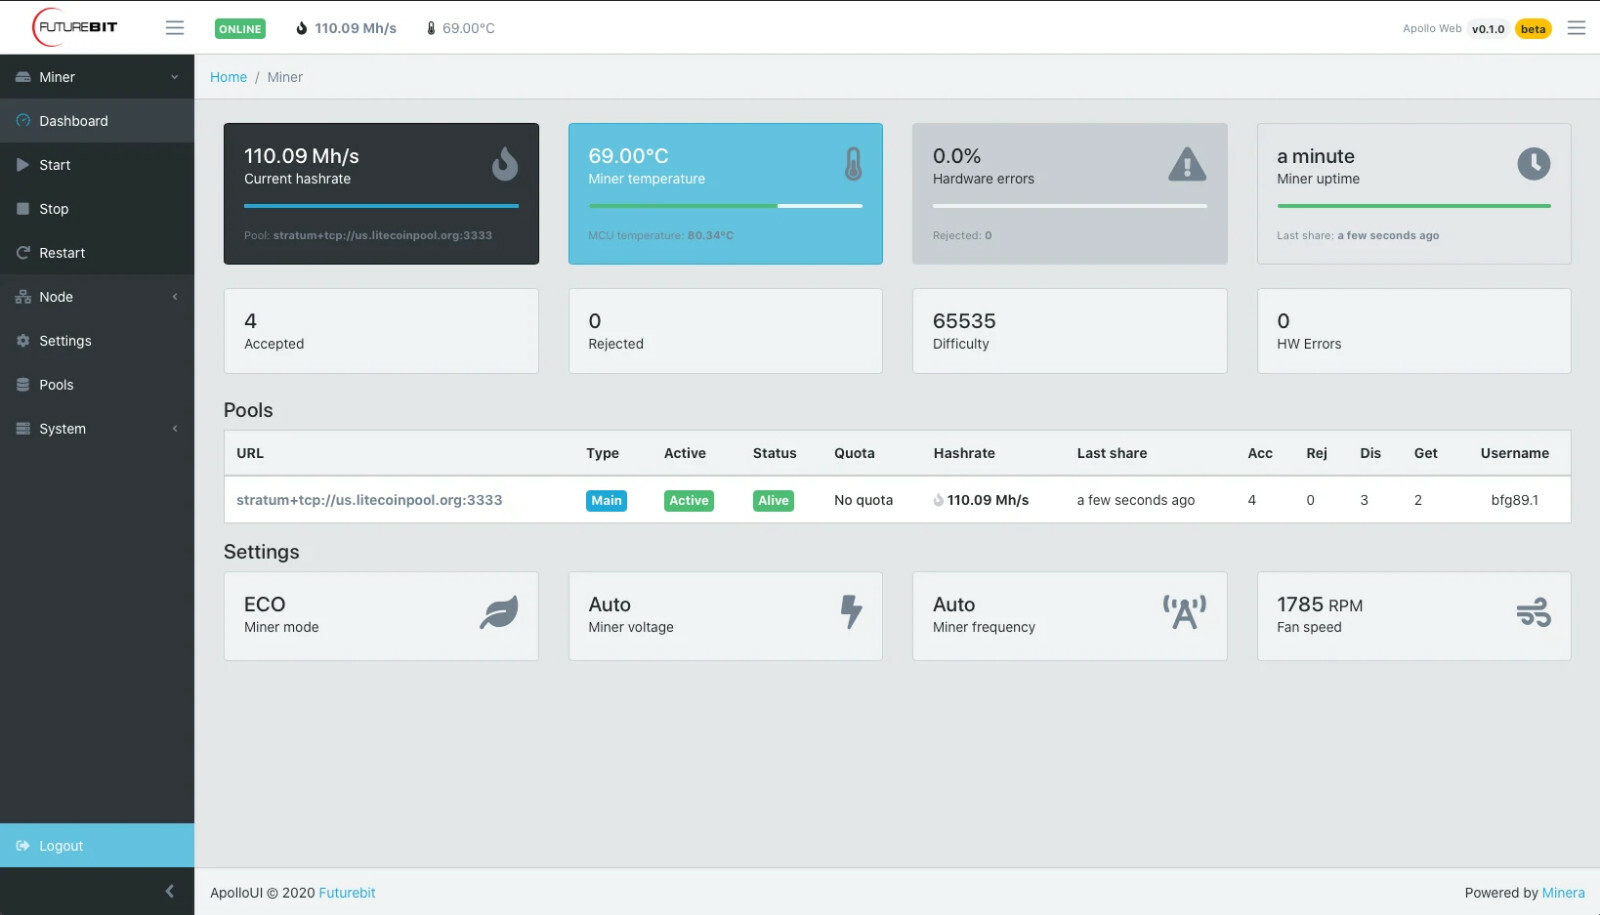1600x915 pixels.
Task: Click the server icon next to System
Action: pos(23,429)
